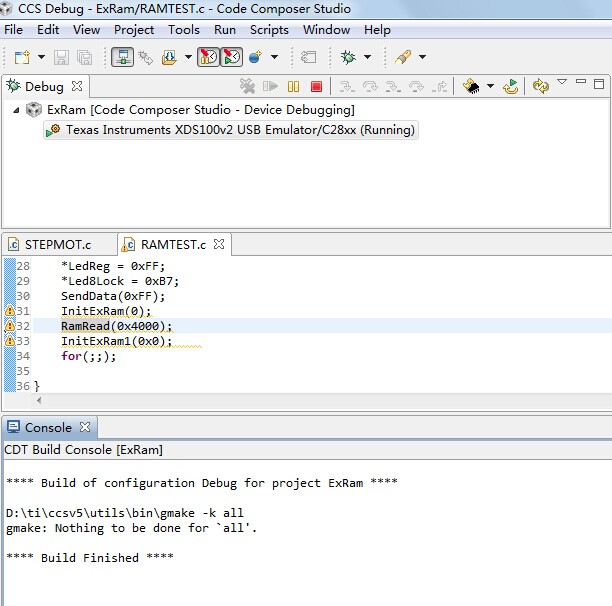Switch to the STEPMOT.c editor tab
This screenshot has height=606, width=612.
57,244
